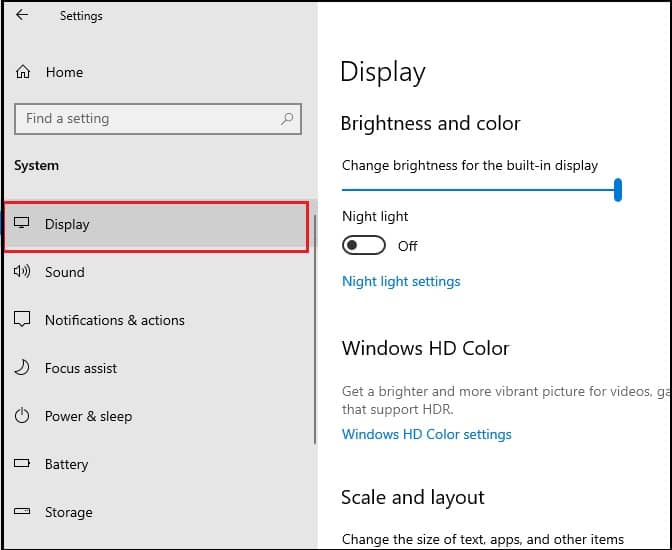Click the Power & sleep icon

[22, 415]
